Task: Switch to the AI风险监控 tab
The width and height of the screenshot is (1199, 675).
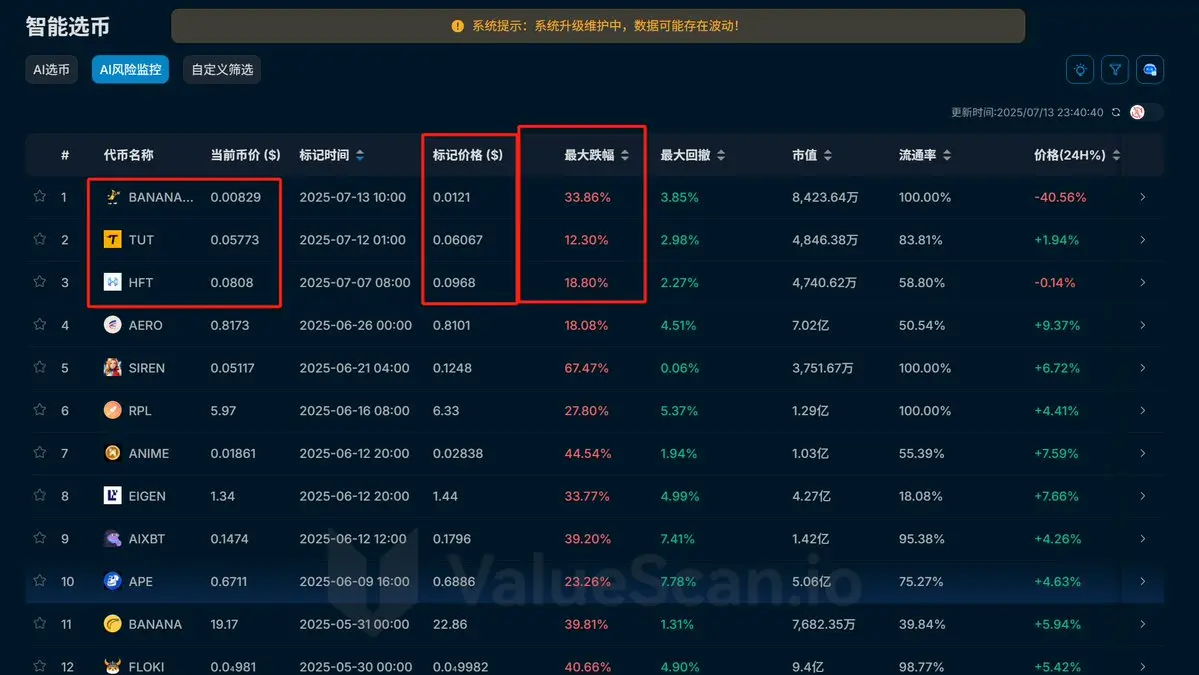Action: [130, 70]
